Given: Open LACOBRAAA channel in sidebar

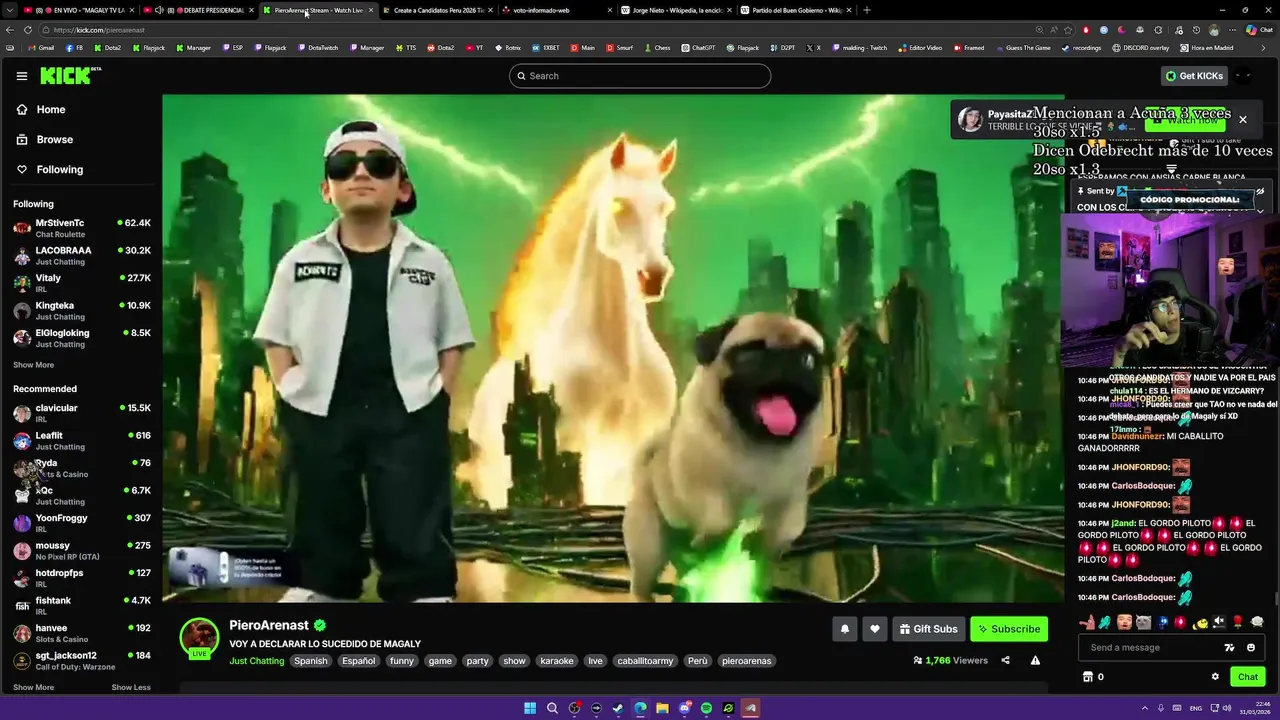Looking at the screenshot, I should (x=82, y=256).
